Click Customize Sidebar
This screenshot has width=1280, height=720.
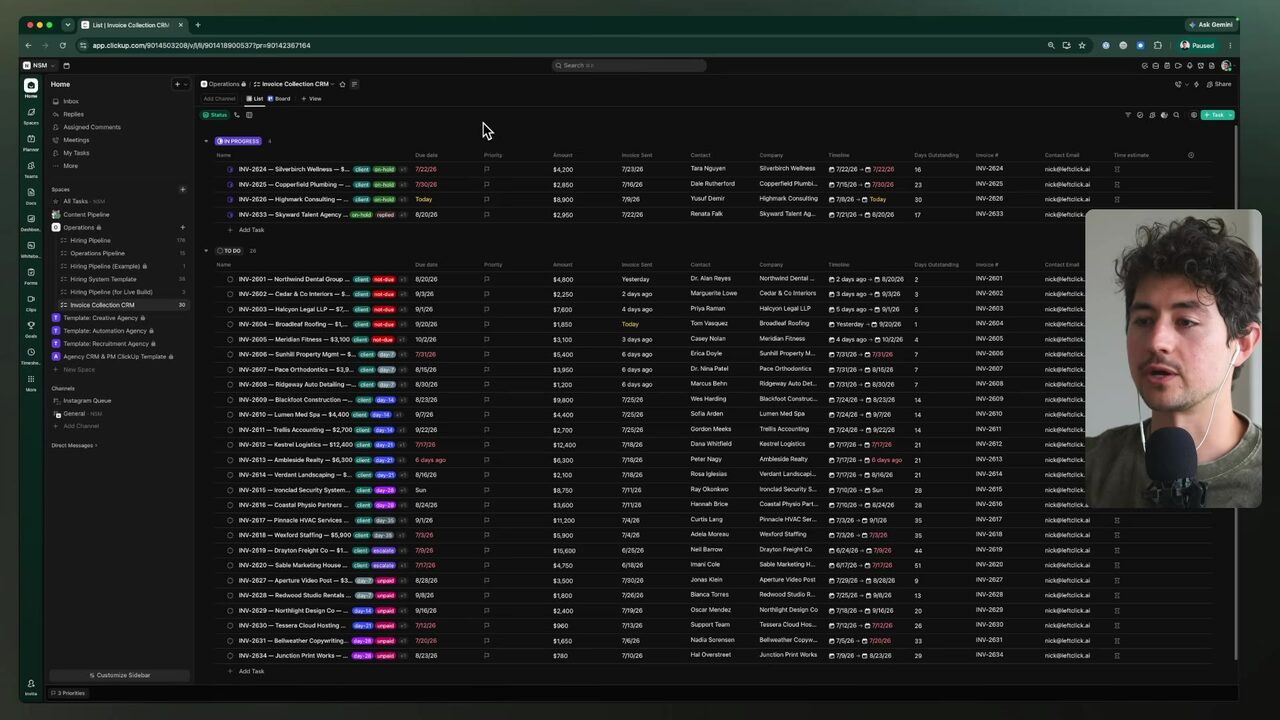119,675
